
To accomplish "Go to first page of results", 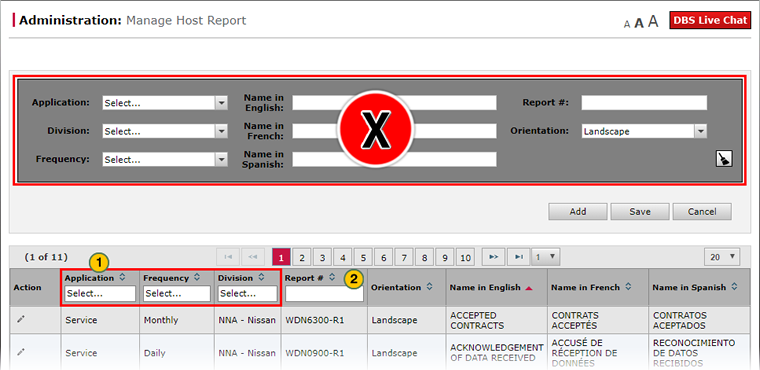I will tap(228, 257).
